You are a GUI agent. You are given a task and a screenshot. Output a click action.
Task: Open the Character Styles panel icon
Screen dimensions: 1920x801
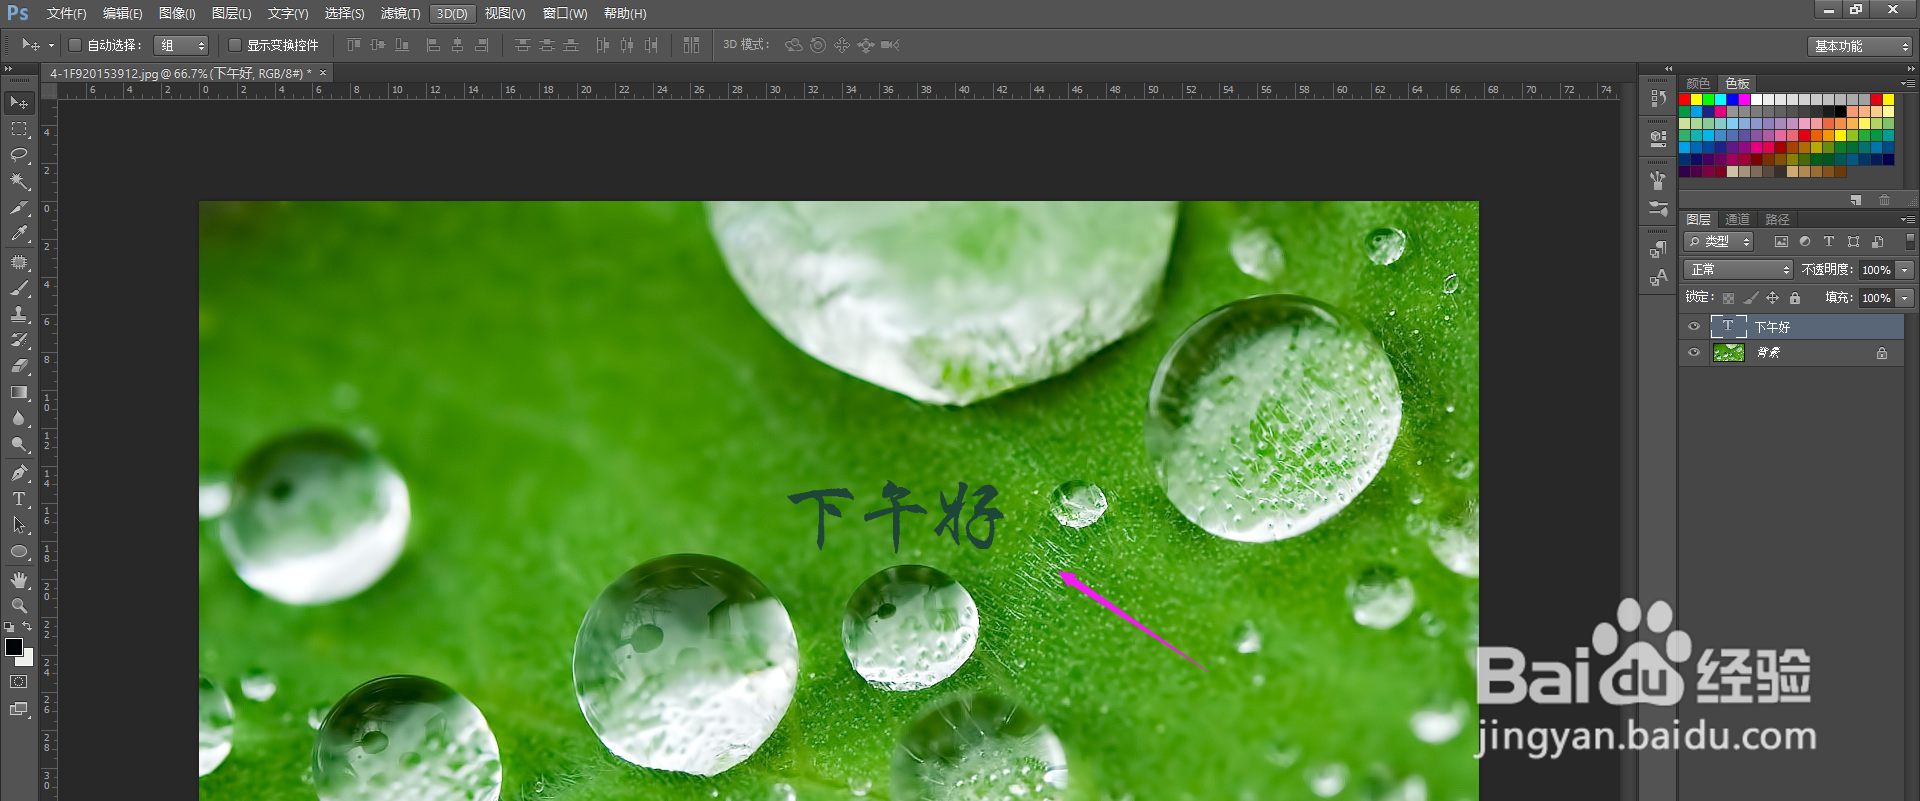coord(1658,278)
